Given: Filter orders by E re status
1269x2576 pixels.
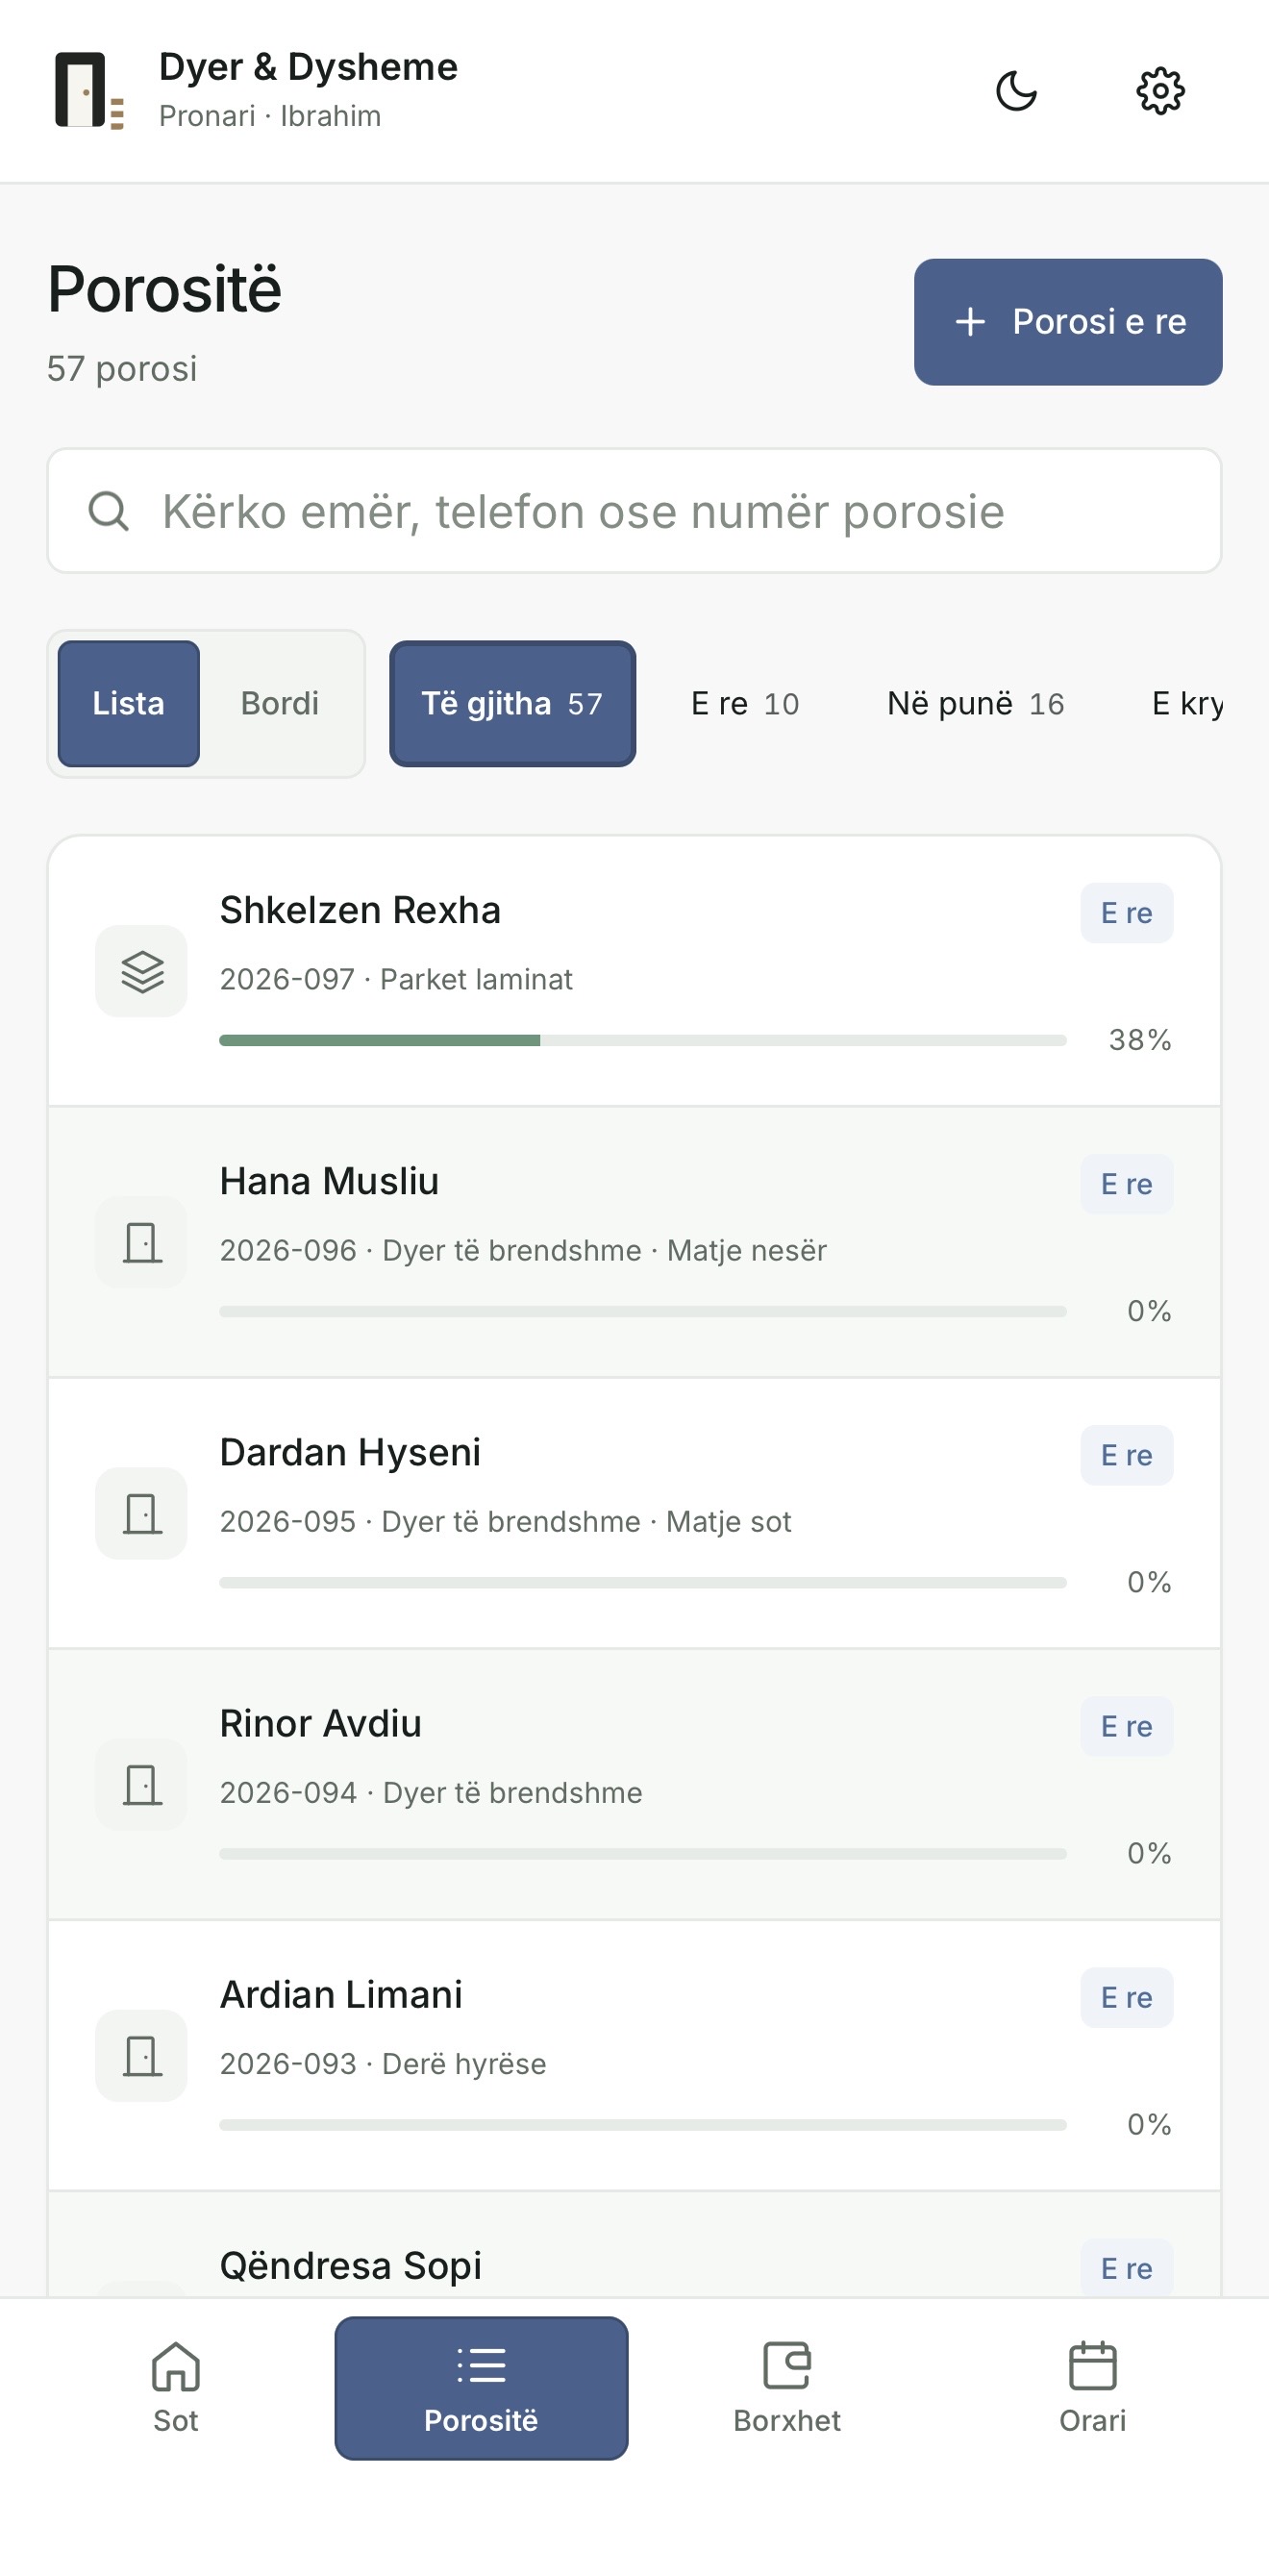Looking at the screenshot, I should [x=745, y=704].
